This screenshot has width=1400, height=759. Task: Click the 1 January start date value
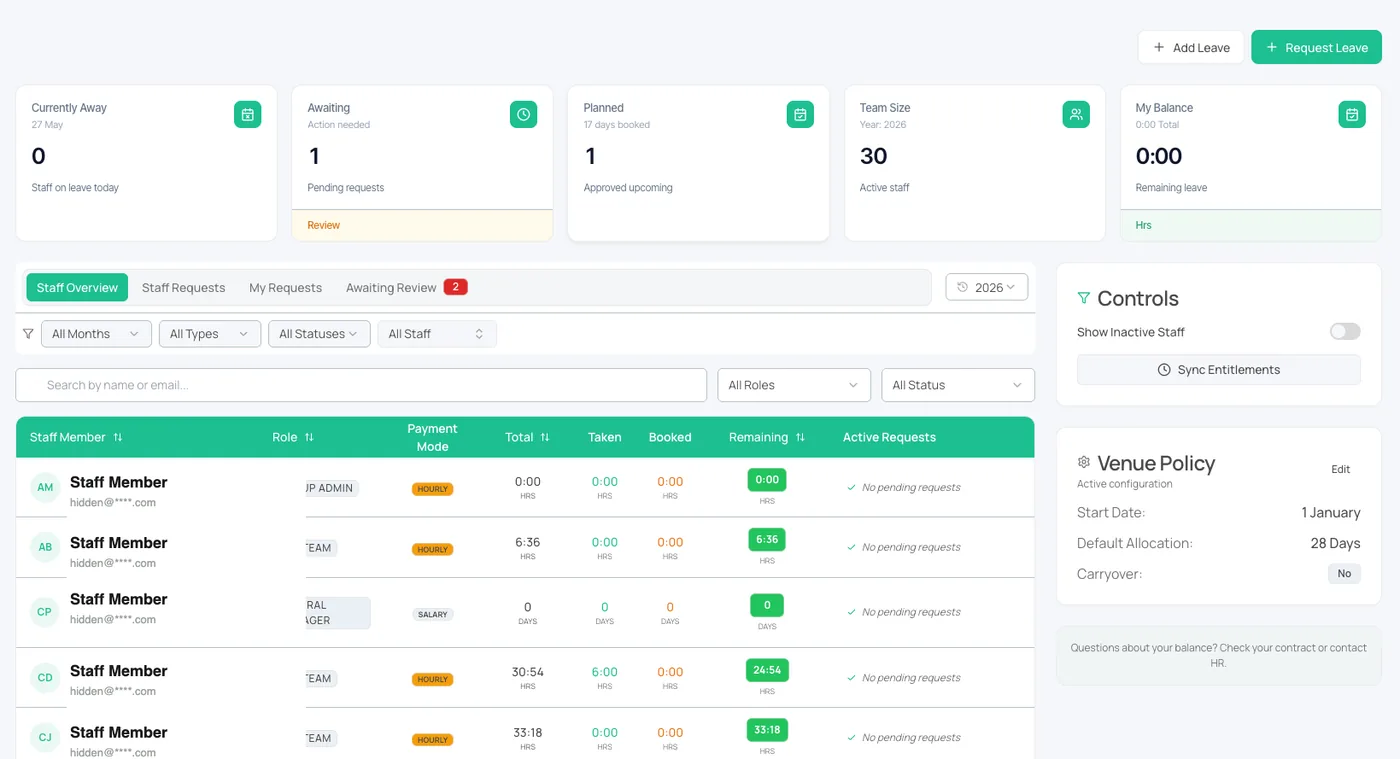[1330, 512]
